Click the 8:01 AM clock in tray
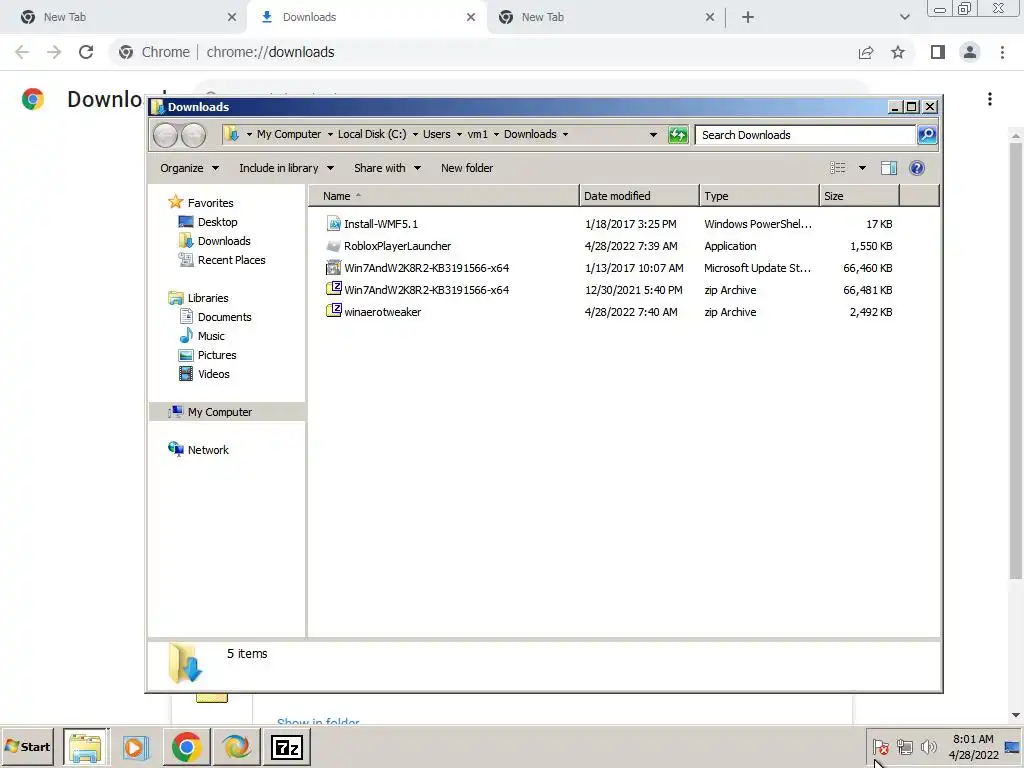This screenshot has height=768, width=1024. pyautogui.click(x=973, y=739)
